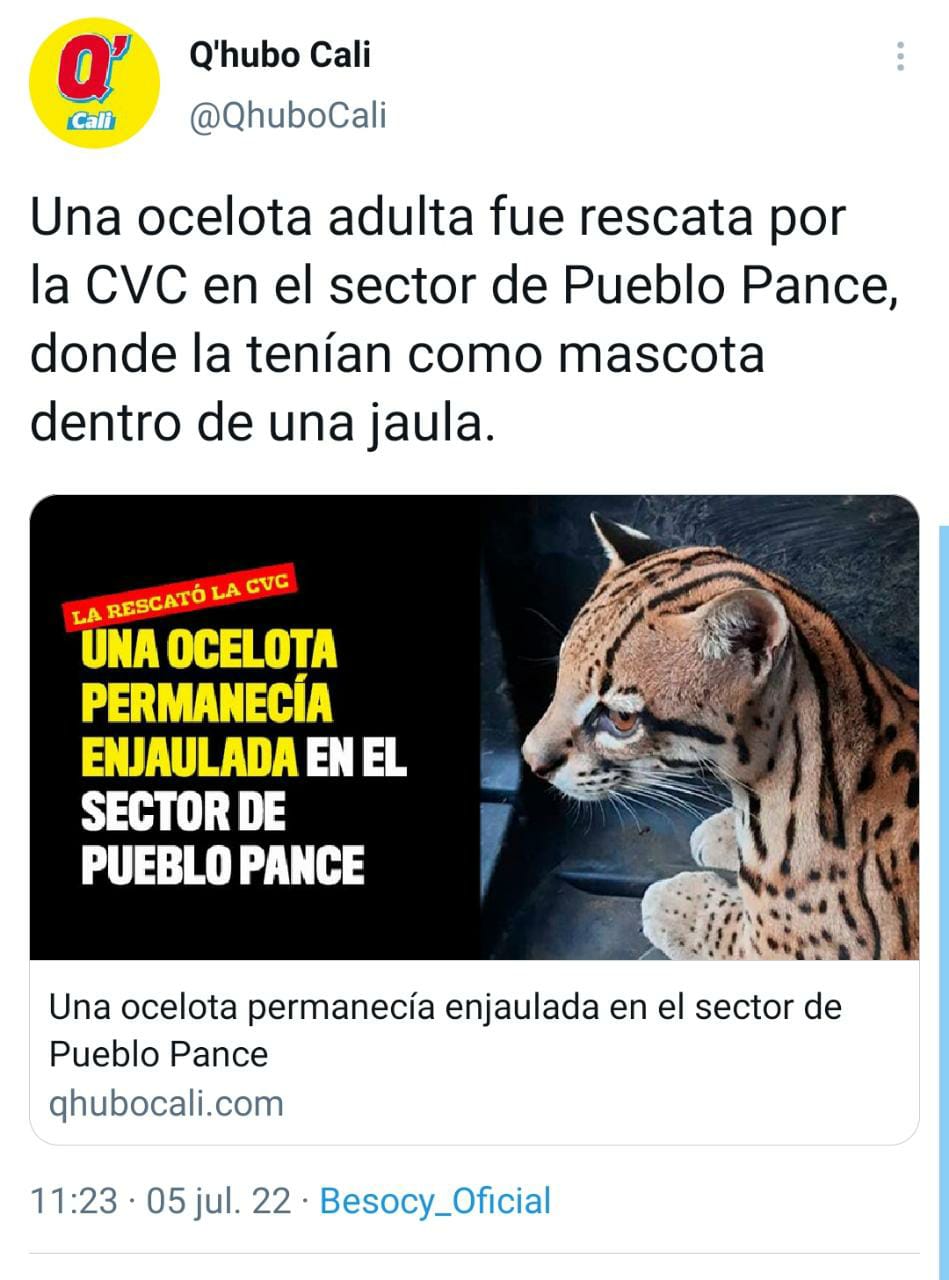Open the three-dot more options menu
The height and width of the screenshot is (1280, 949).
[900, 56]
